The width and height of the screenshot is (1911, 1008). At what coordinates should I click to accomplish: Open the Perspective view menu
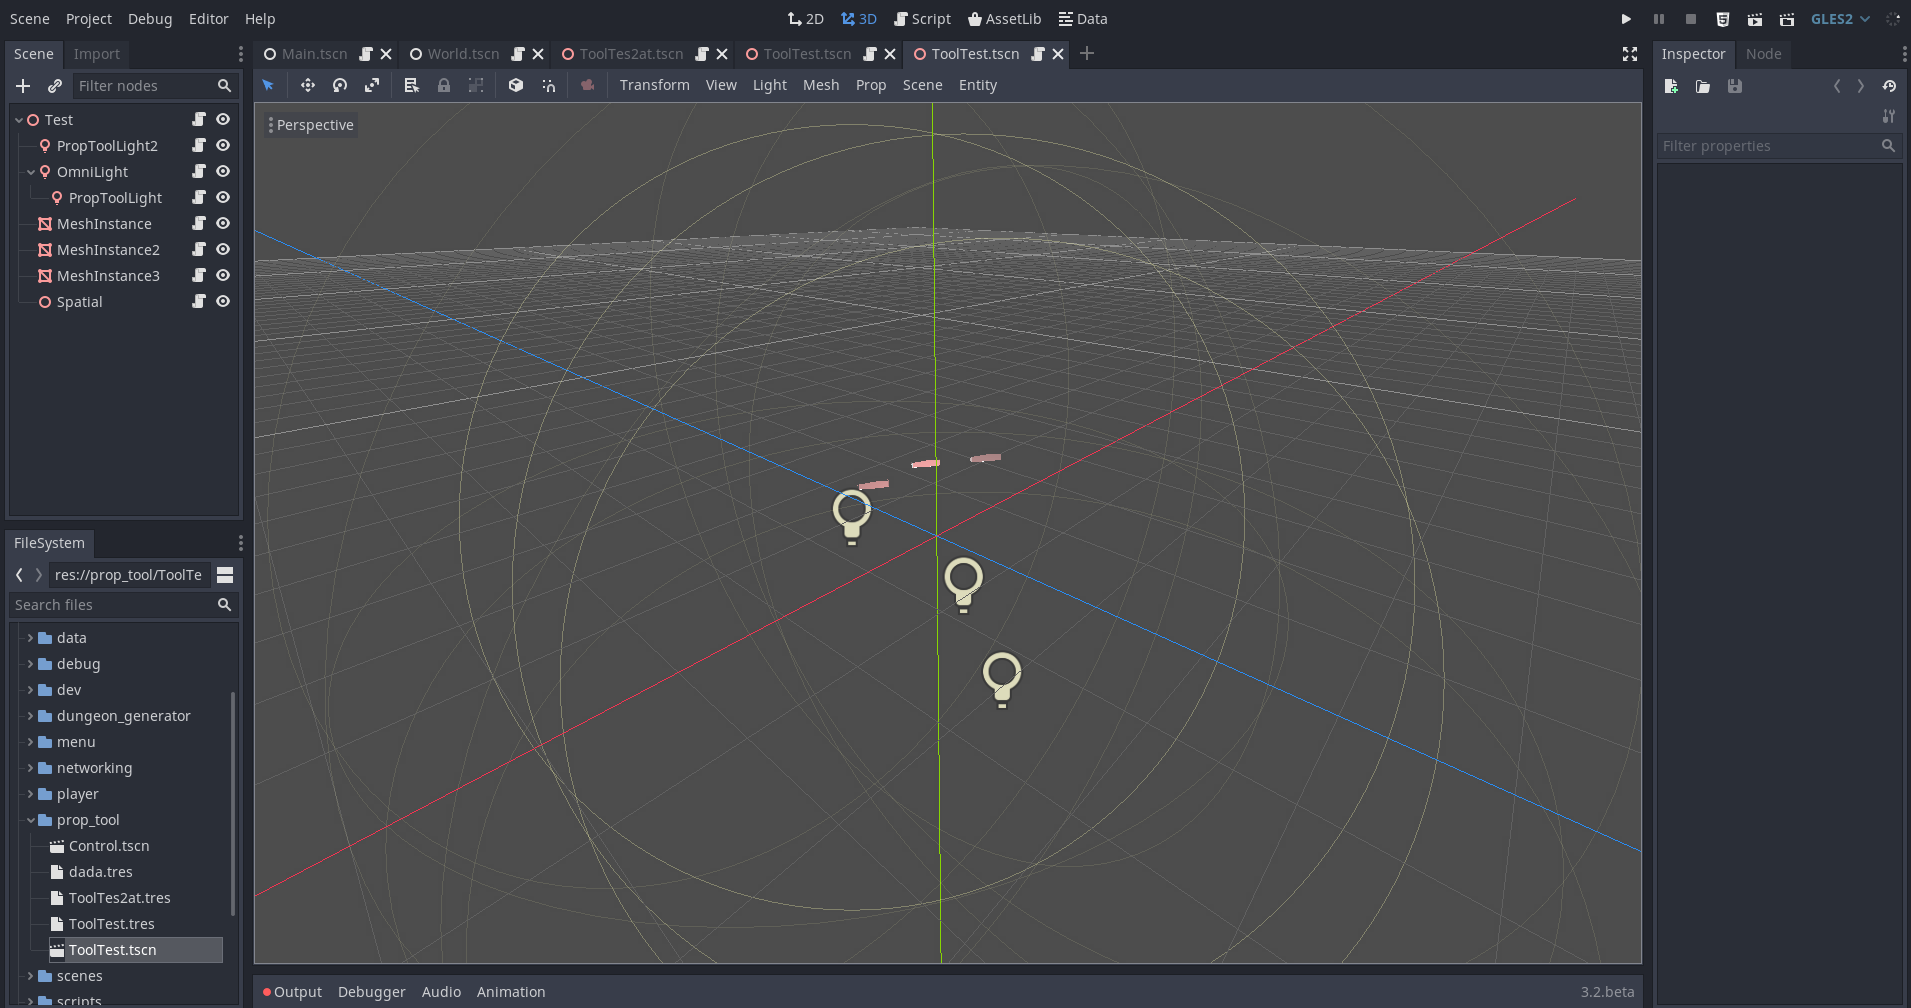click(x=311, y=125)
